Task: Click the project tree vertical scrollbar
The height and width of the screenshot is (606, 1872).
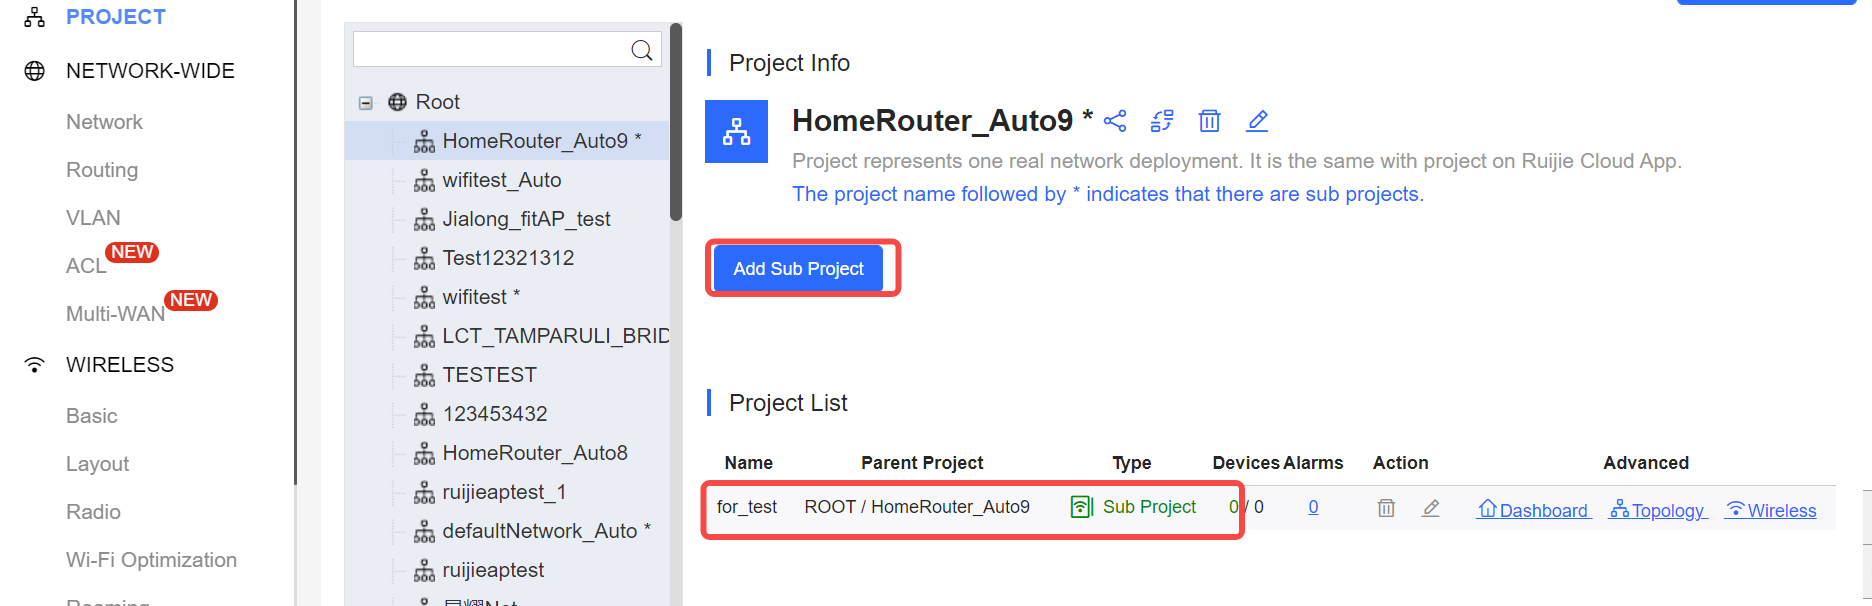Action: click(676, 120)
